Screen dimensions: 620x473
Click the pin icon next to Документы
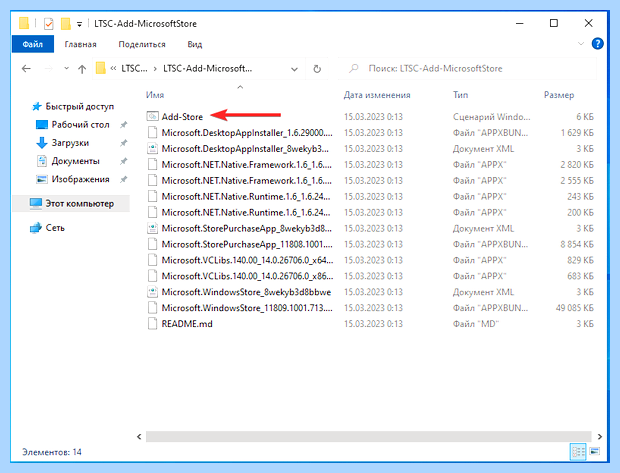coord(123,161)
